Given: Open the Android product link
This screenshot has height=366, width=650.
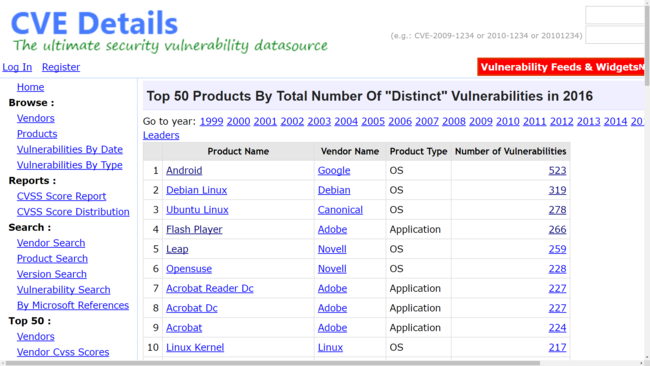Looking at the screenshot, I should coord(184,170).
